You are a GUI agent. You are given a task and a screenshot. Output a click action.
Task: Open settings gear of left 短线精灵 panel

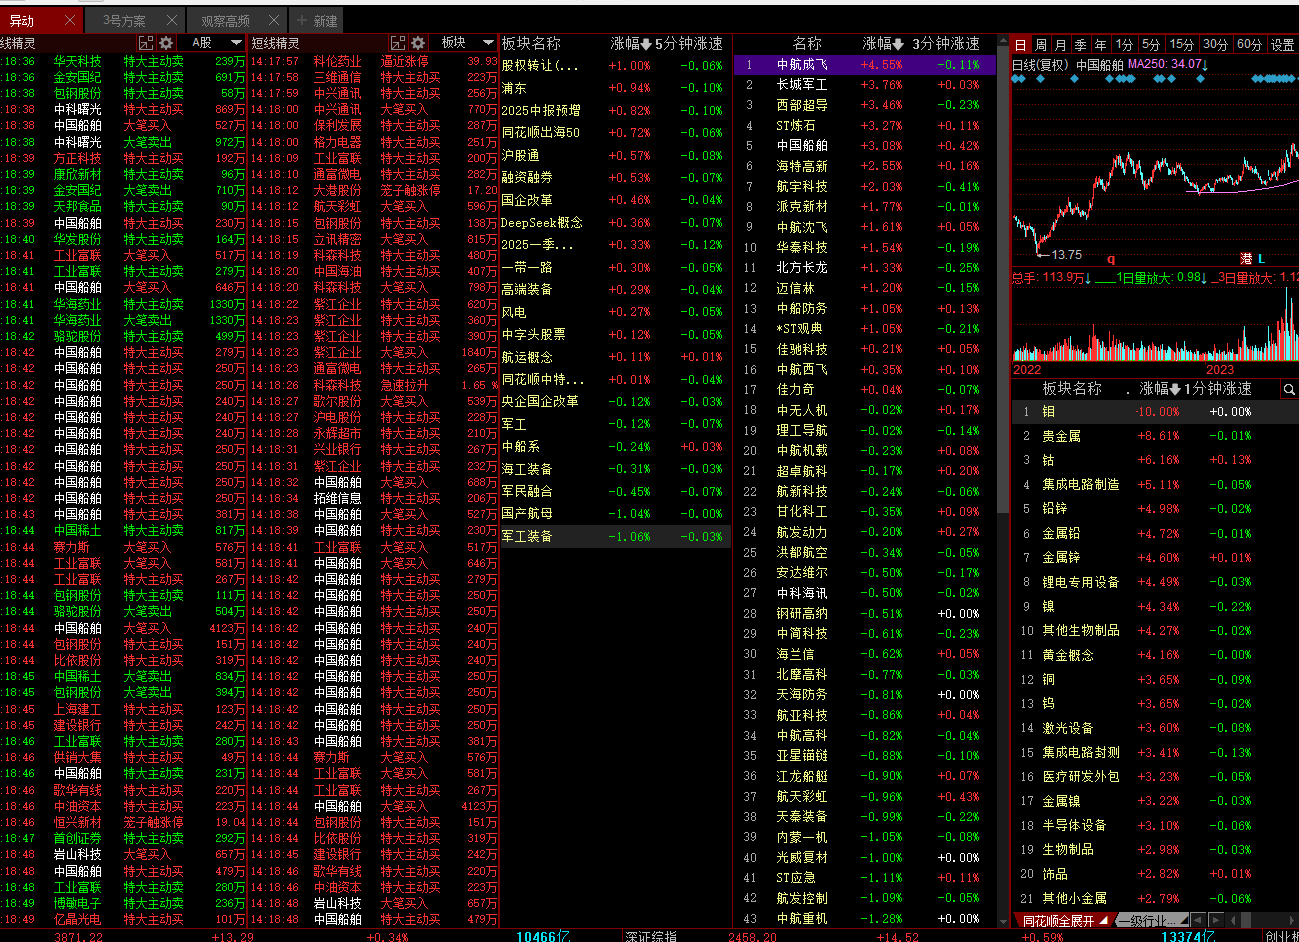click(x=166, y=43)
